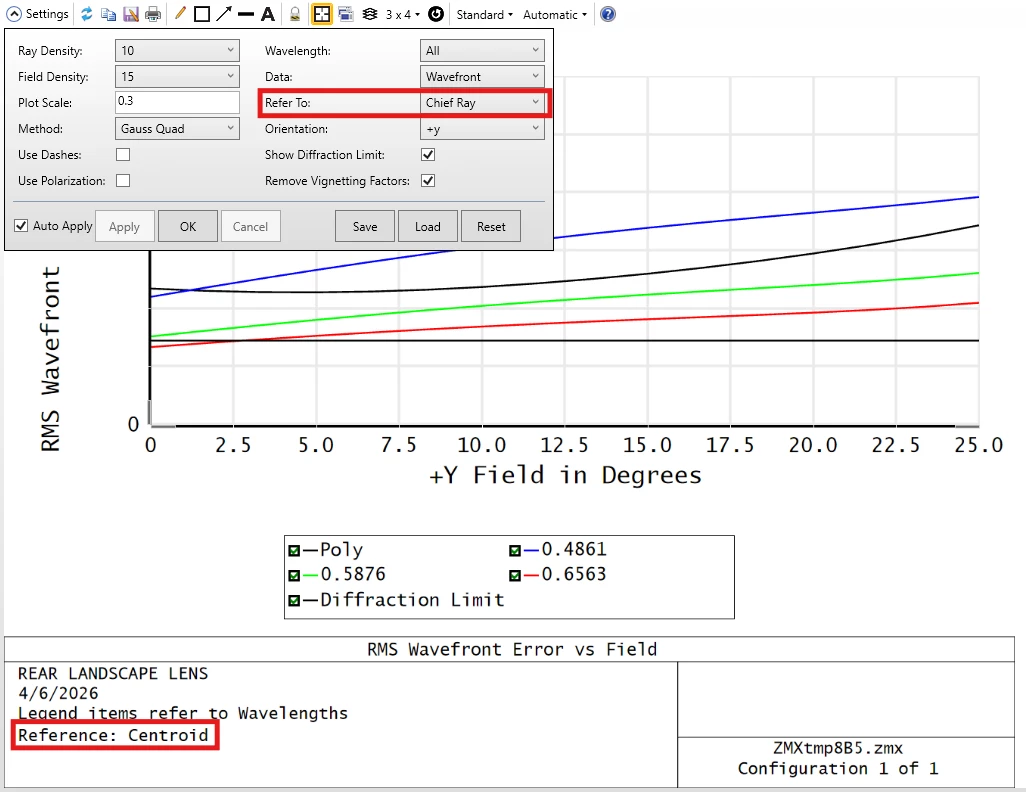Click the 4/6/2026 date text

[x=58, y=693]
